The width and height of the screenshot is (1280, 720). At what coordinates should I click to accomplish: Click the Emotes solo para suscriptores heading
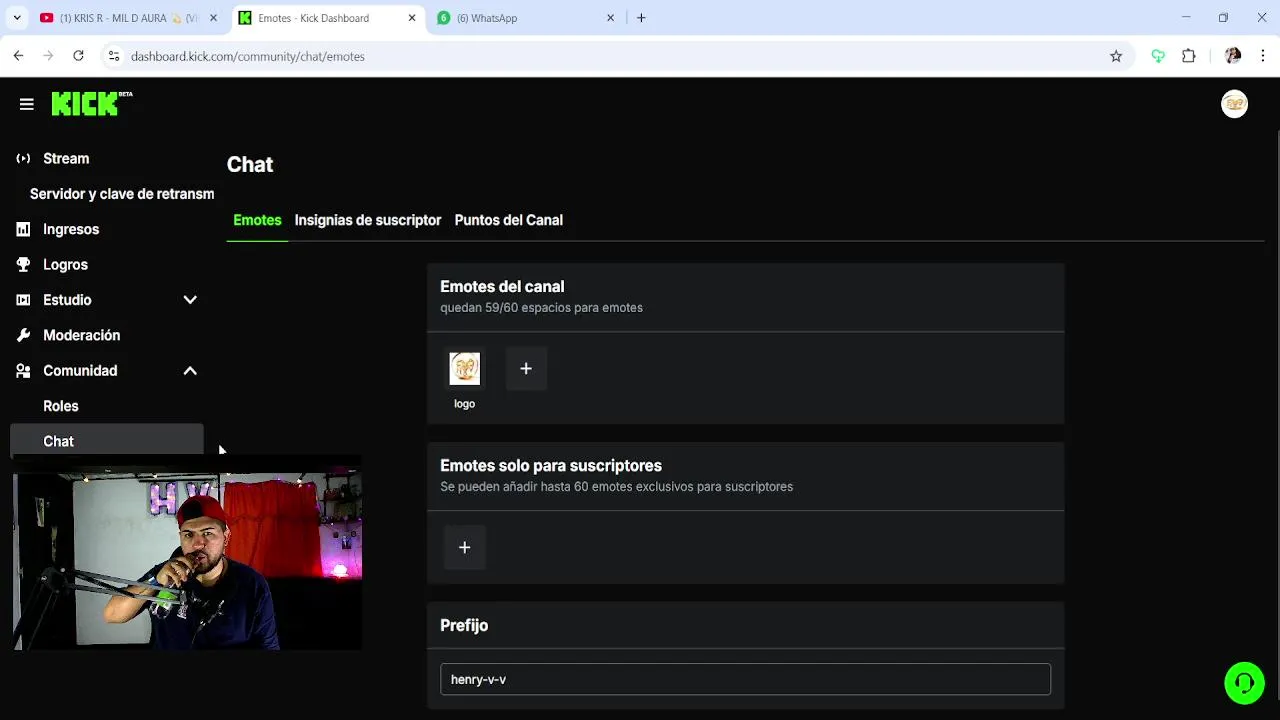(551, 466)
